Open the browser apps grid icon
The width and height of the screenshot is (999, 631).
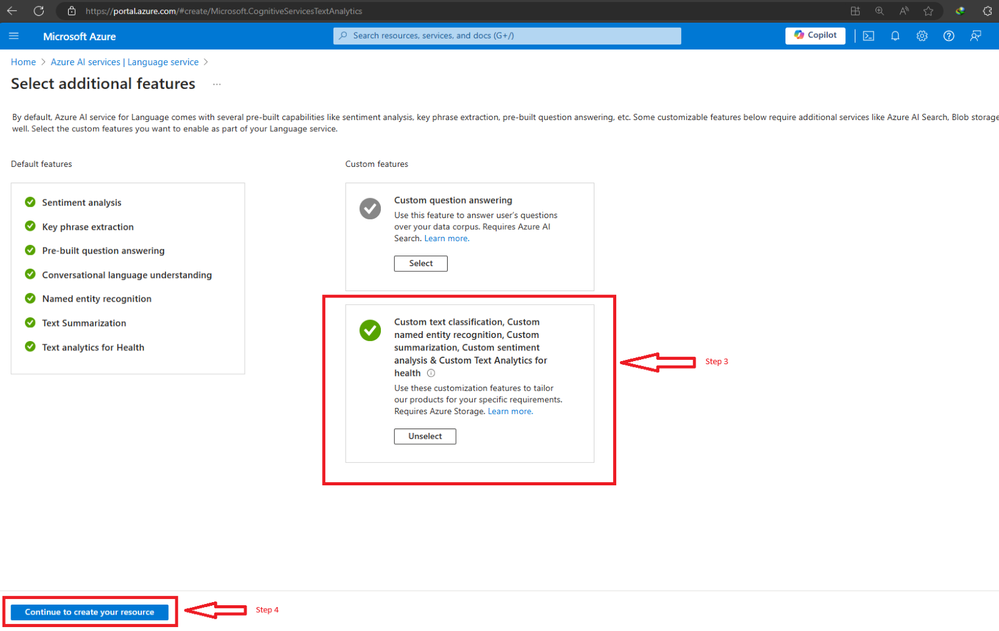(x=855, y=11)
